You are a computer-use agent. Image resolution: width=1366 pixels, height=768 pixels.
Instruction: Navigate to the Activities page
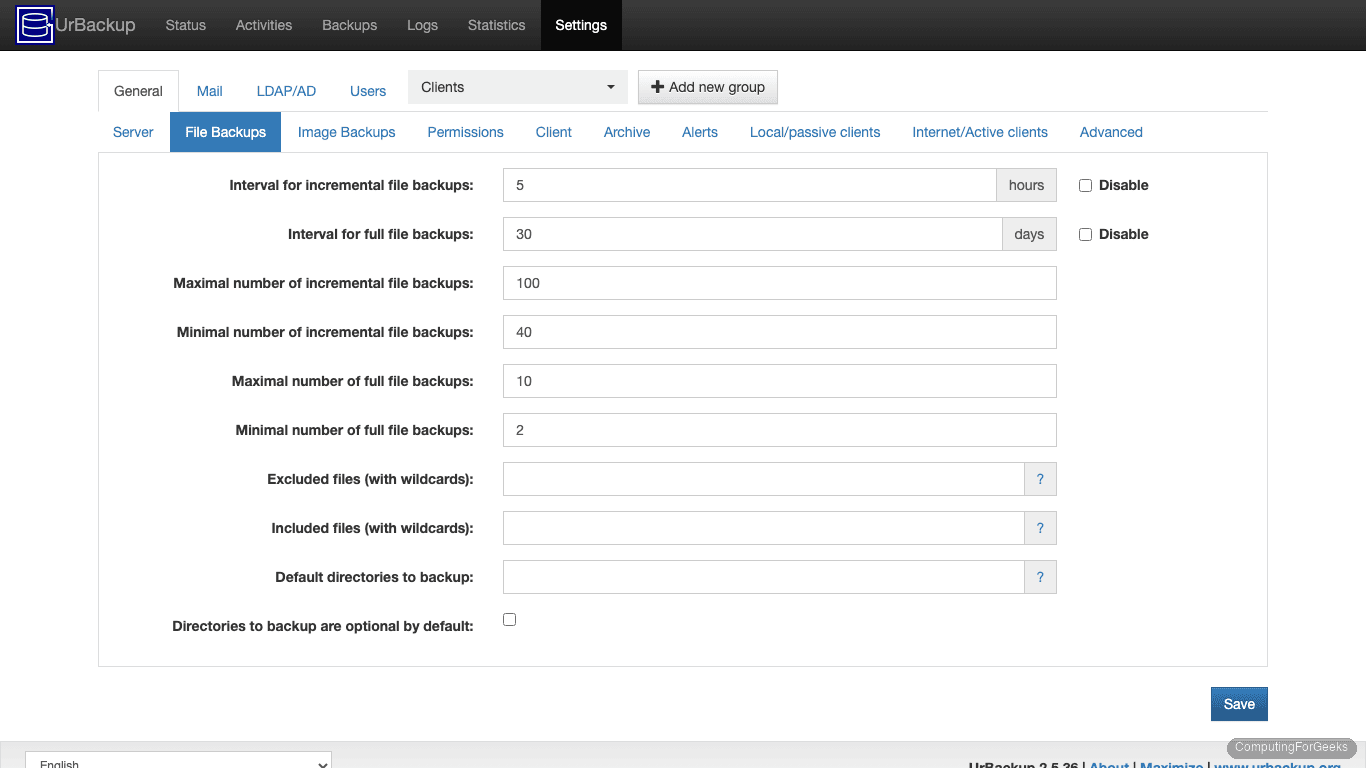[263, 25]
